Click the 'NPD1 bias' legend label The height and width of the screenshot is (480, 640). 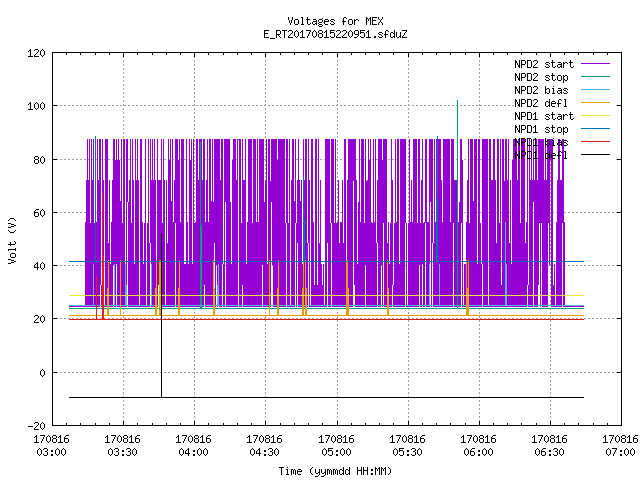541,142
